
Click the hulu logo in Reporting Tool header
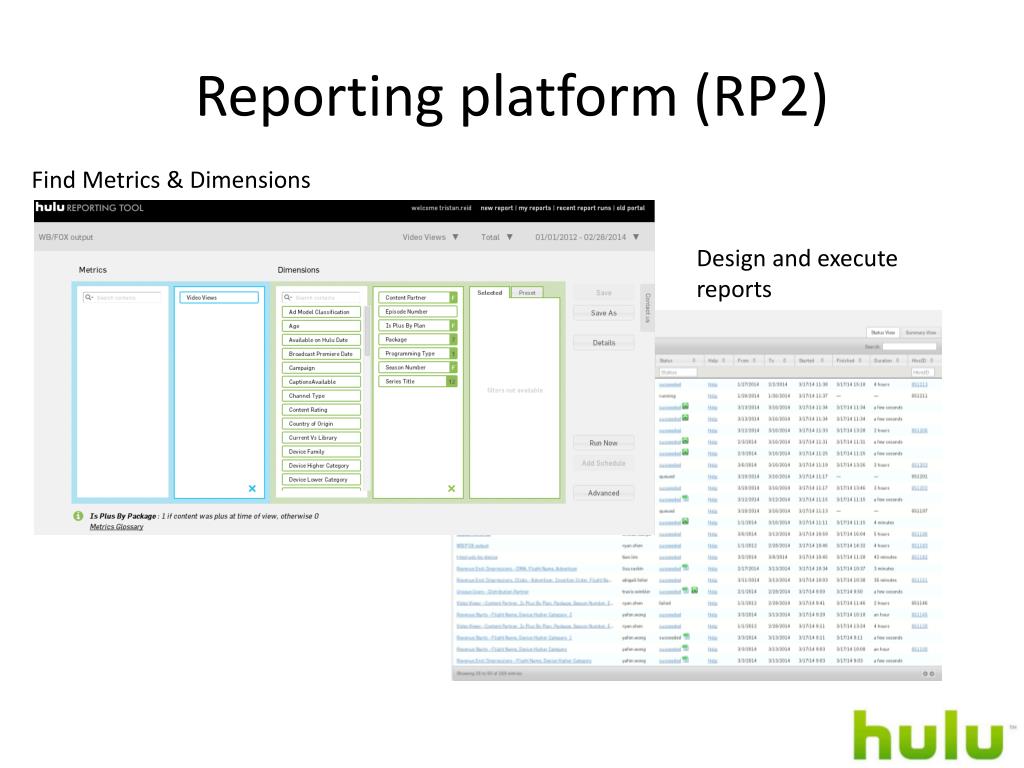click(50, 207)
